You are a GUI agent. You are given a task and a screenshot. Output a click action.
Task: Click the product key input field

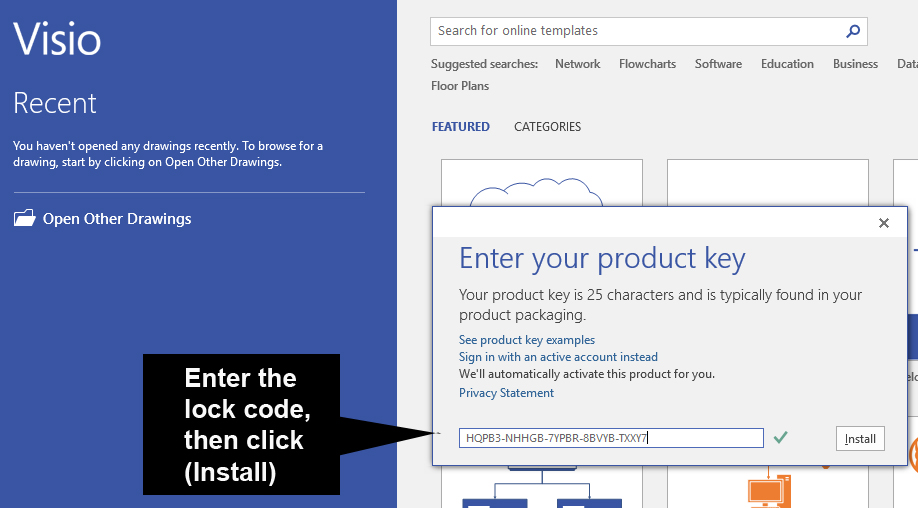coord(611,438)
